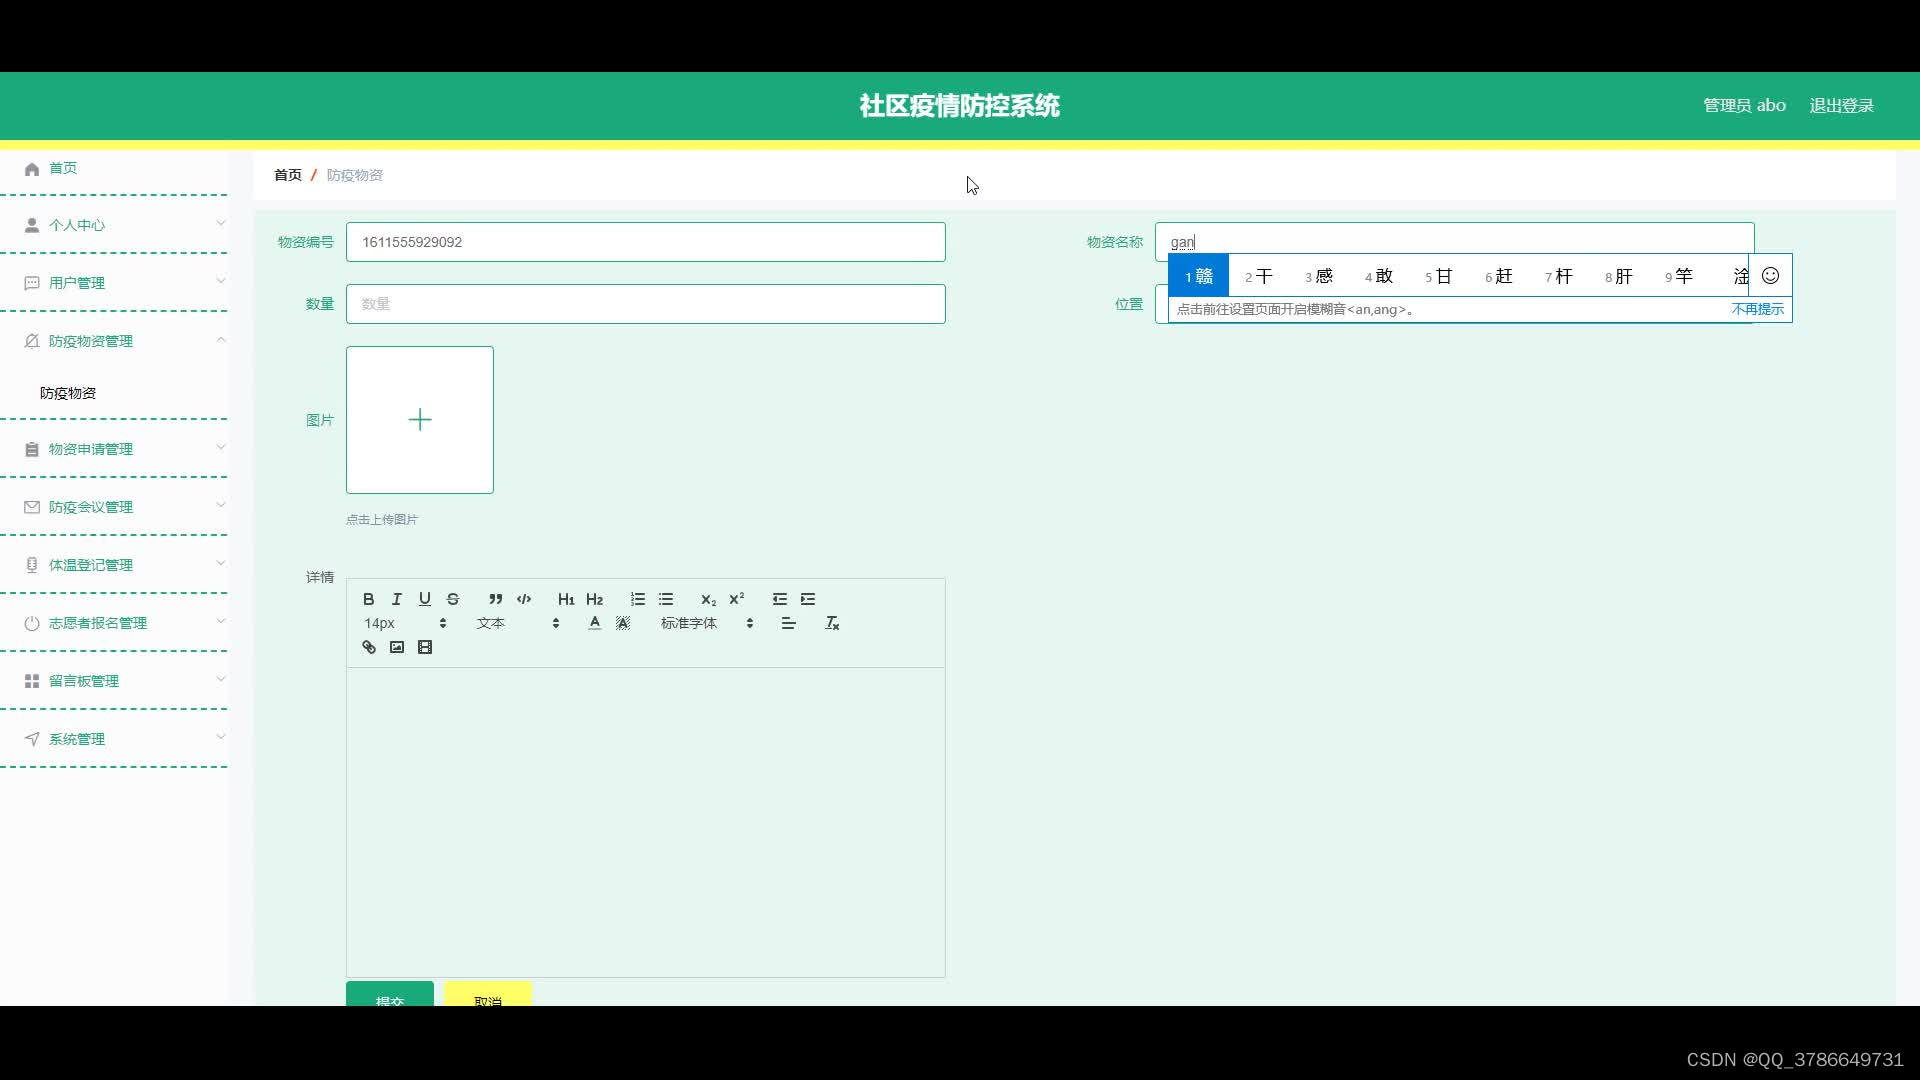The image size is (1920, 1080).
Task: Apply superscript formatting
Action: [x=736, y=599]
